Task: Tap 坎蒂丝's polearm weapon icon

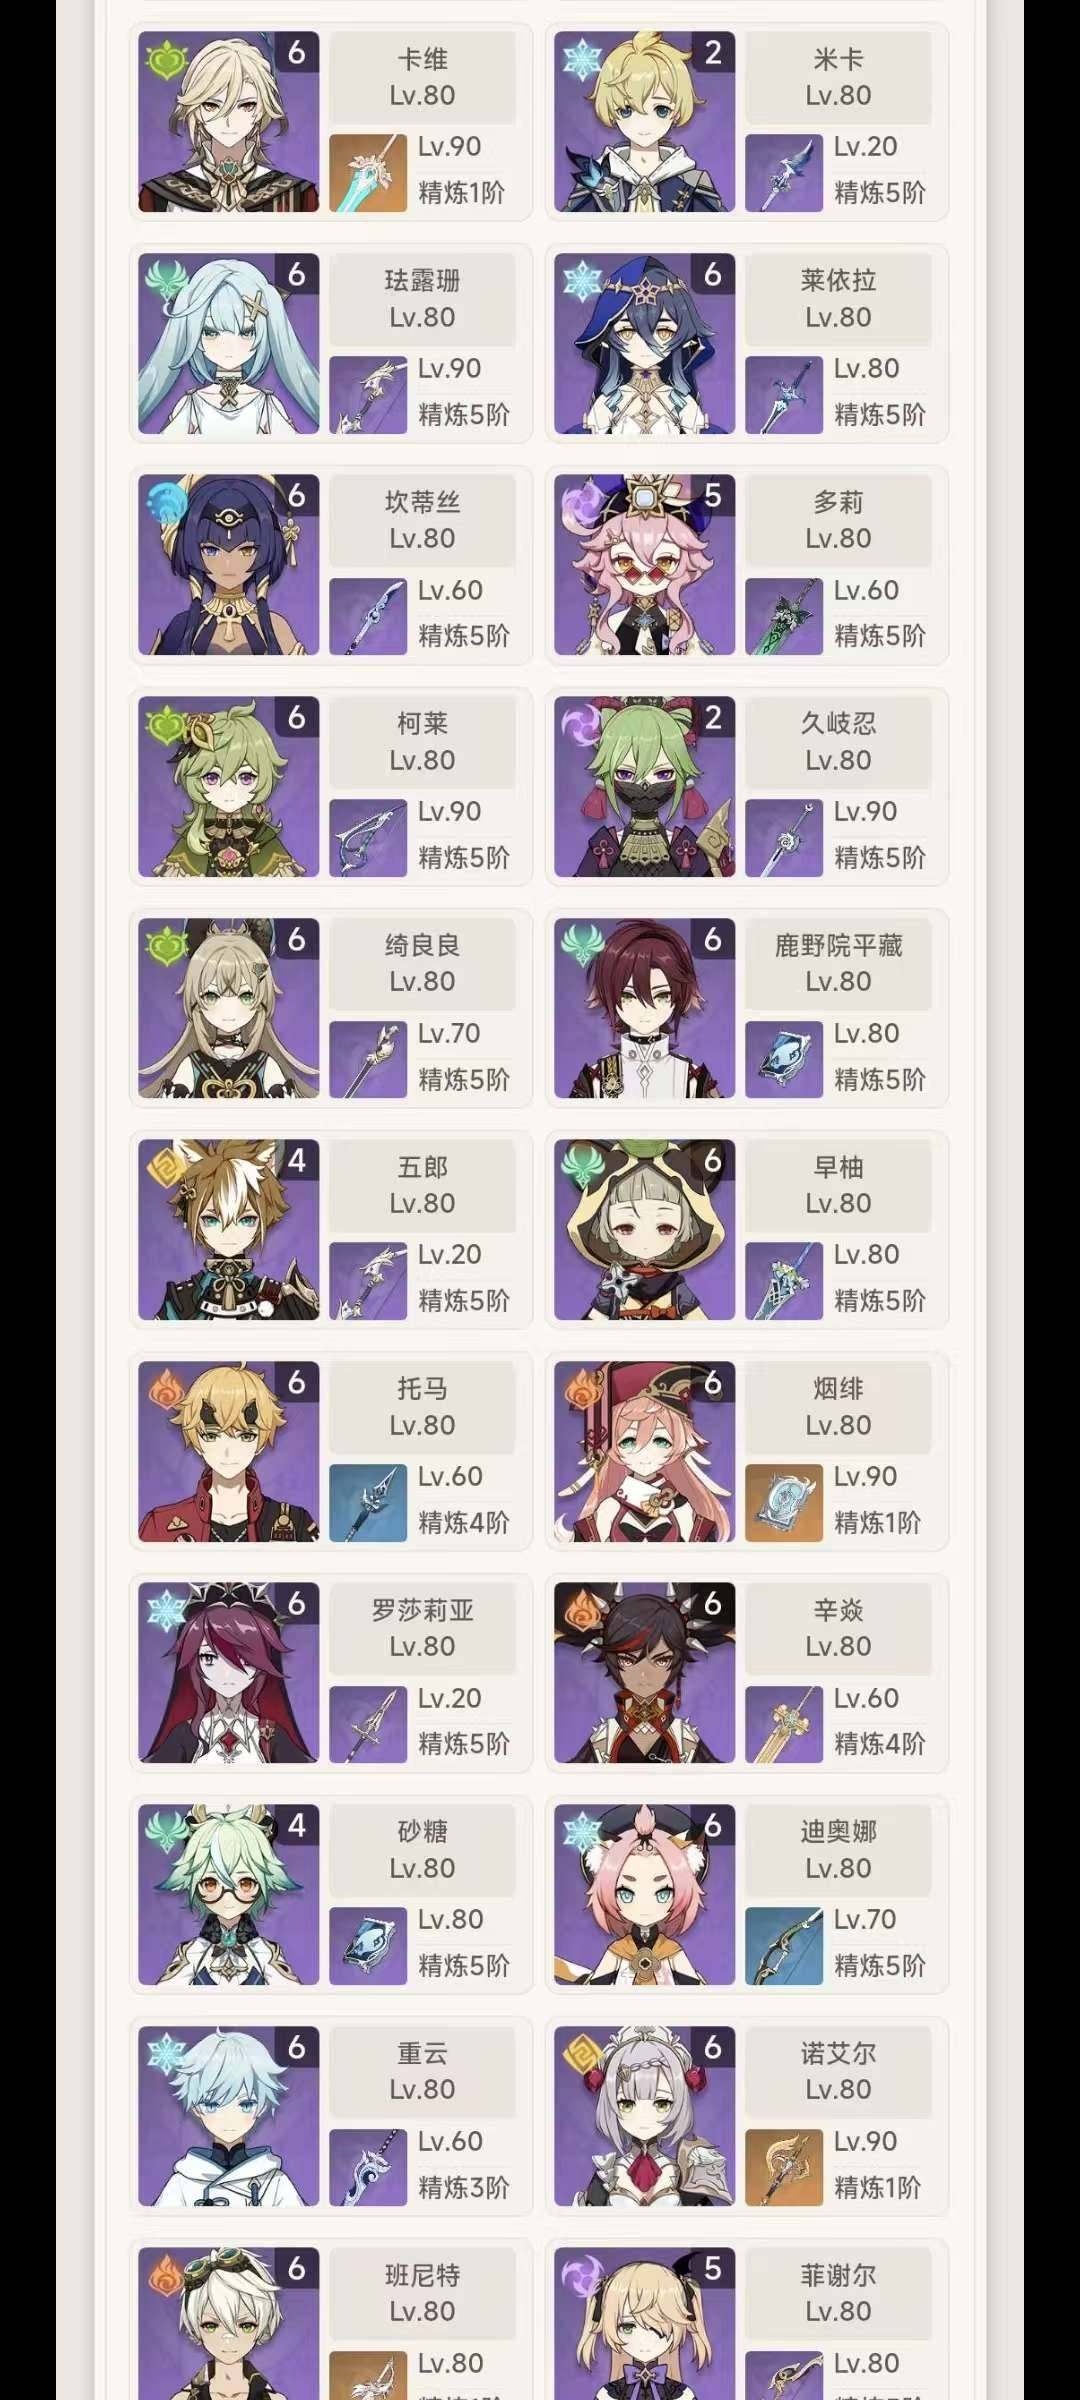Action: (x=368, y=617)
